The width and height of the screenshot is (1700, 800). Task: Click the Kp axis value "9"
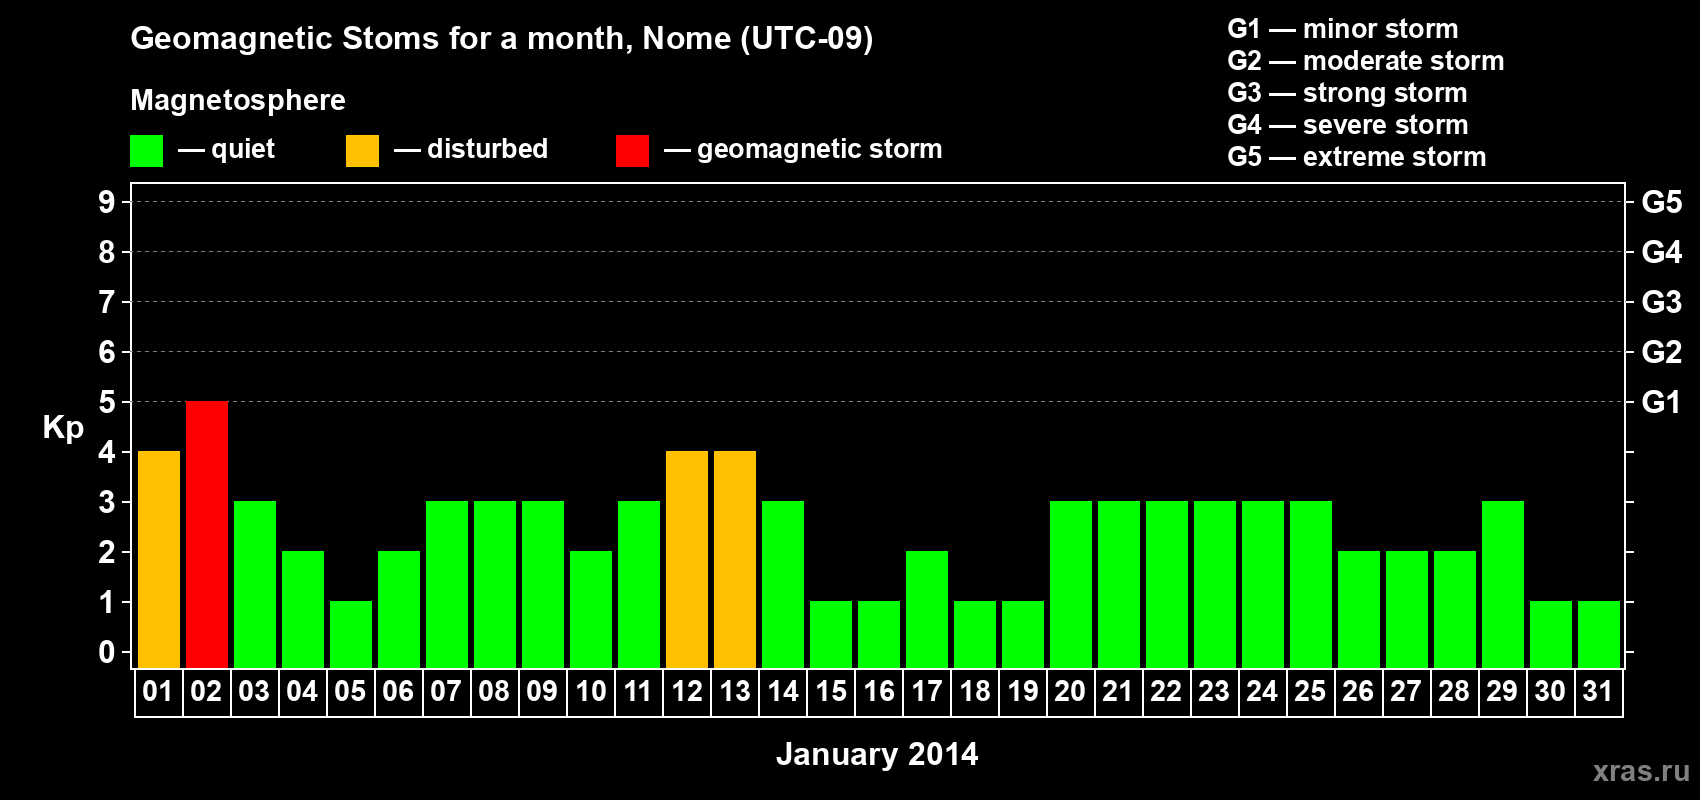[x=107, y=202]
